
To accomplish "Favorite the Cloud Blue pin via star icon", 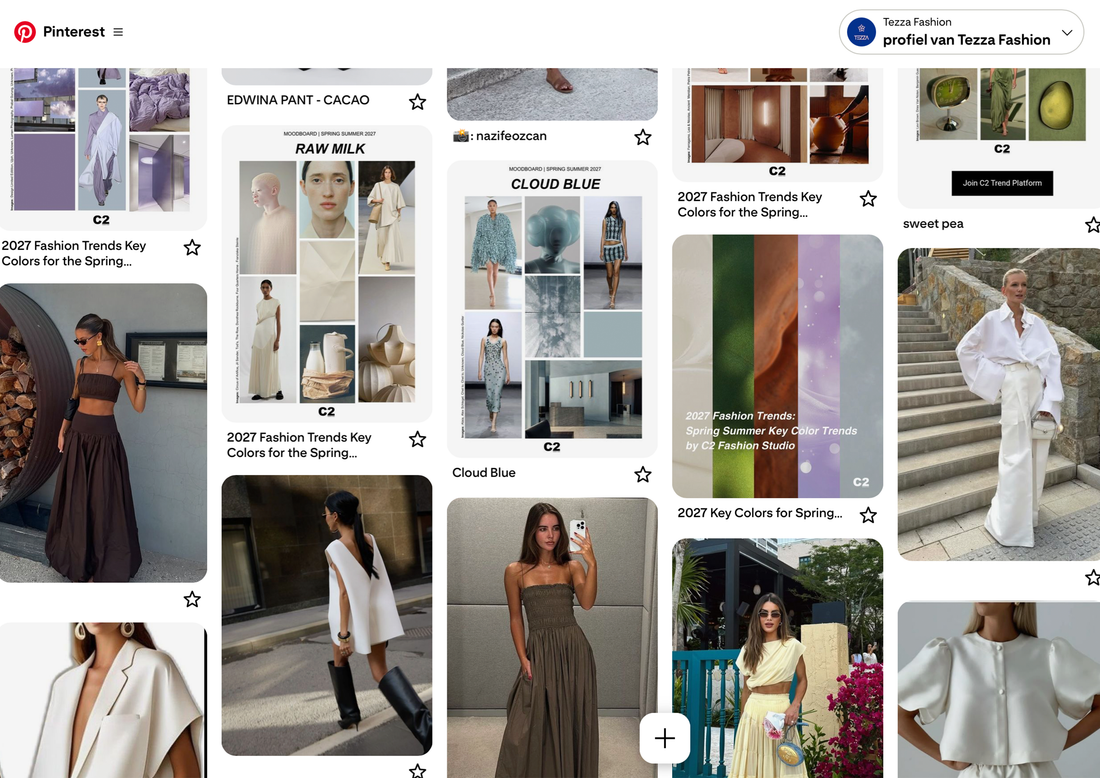I will point(642,474).
